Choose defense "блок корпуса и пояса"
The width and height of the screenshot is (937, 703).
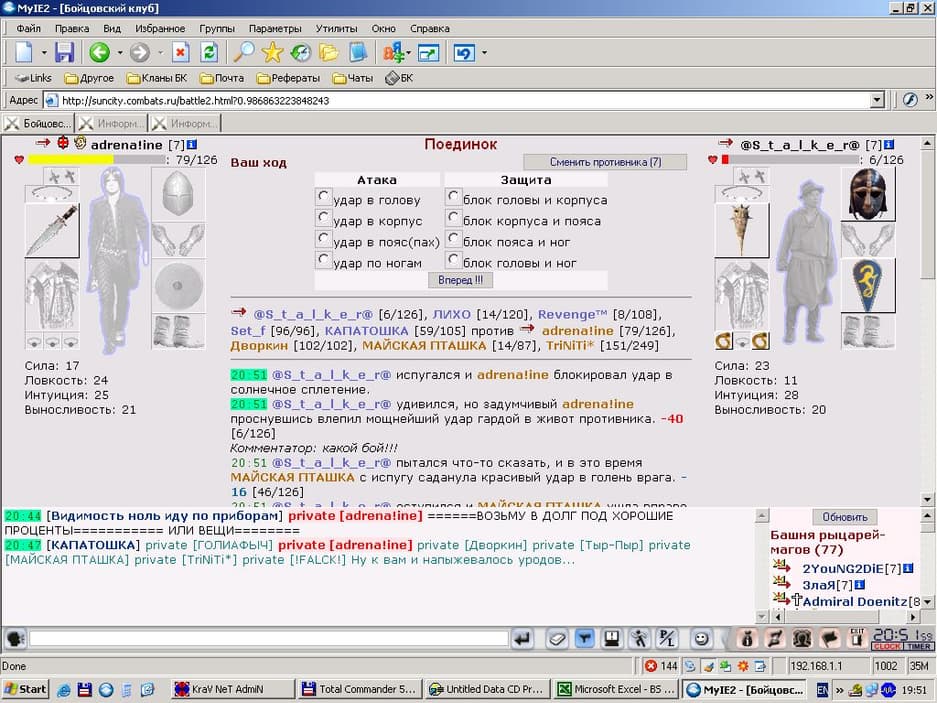[x=454, y=219]
